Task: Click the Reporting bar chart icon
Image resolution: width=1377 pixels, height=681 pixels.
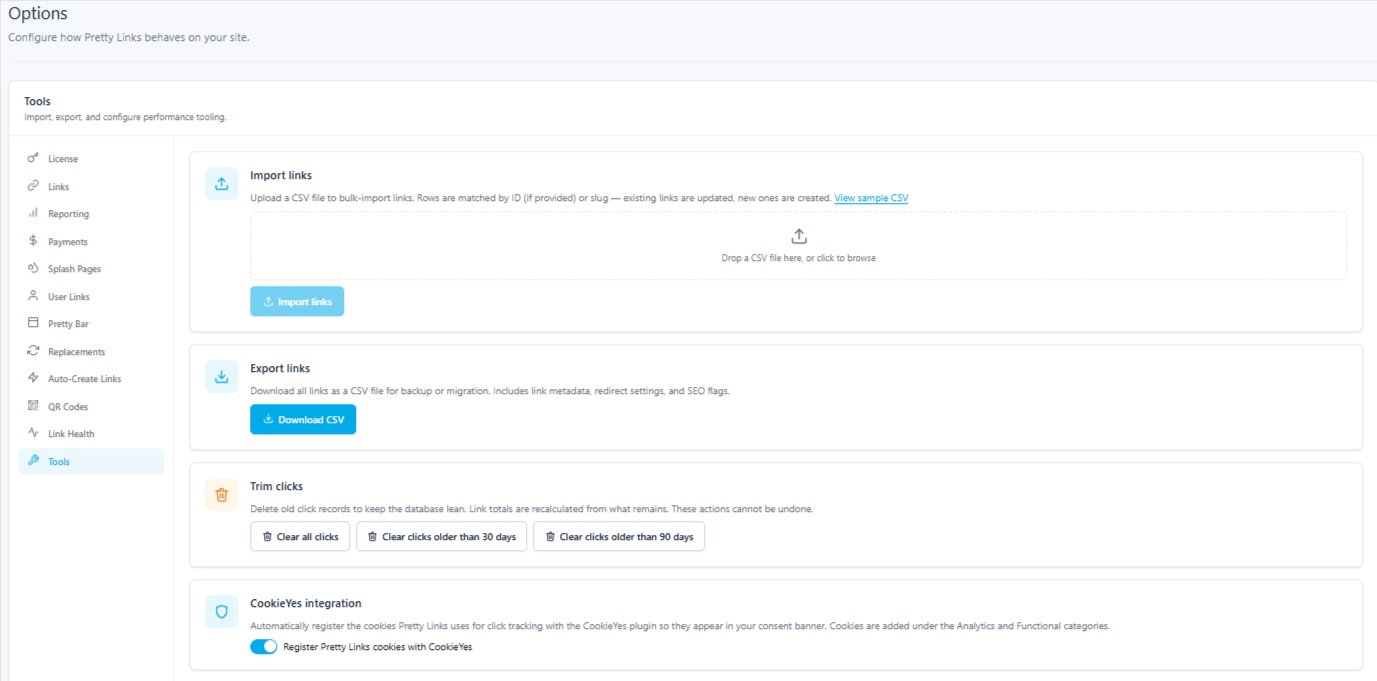Action: click(x=33, y=213)
